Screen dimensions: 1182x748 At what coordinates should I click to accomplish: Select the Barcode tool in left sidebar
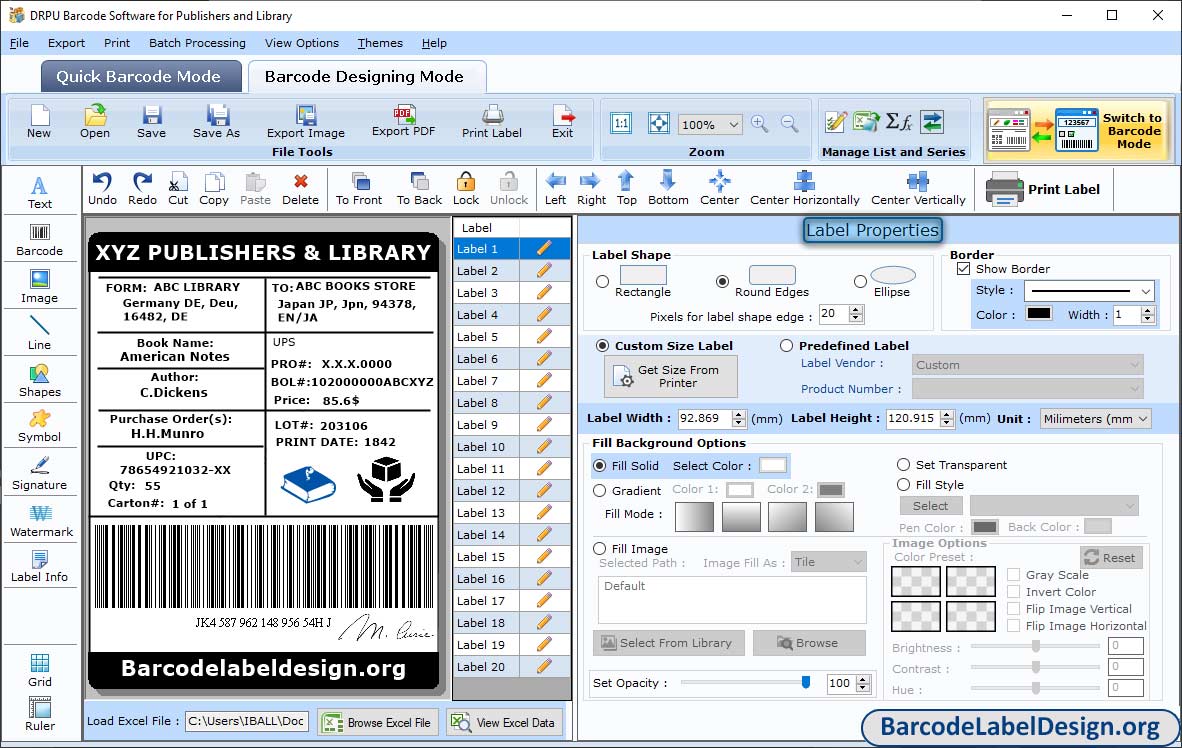click(x=39, y=238)
